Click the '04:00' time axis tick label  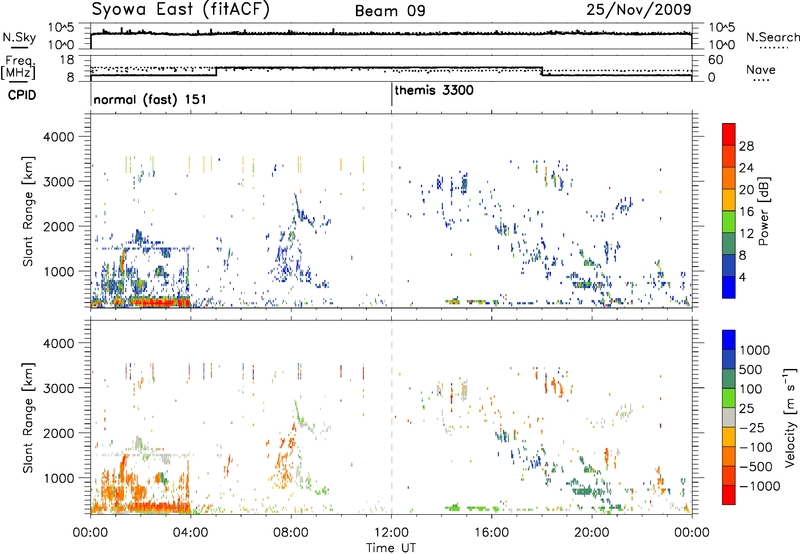coord(191,533)
